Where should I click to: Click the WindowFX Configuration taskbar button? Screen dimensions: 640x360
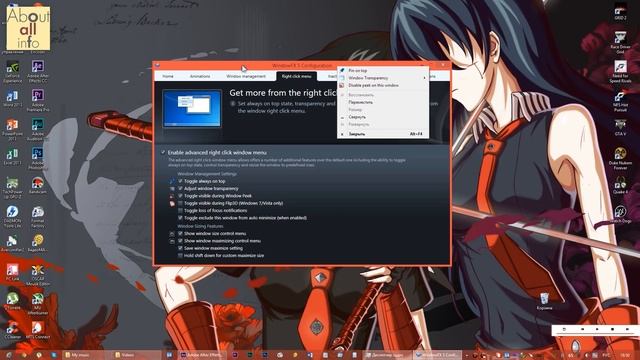coord(437,355)
